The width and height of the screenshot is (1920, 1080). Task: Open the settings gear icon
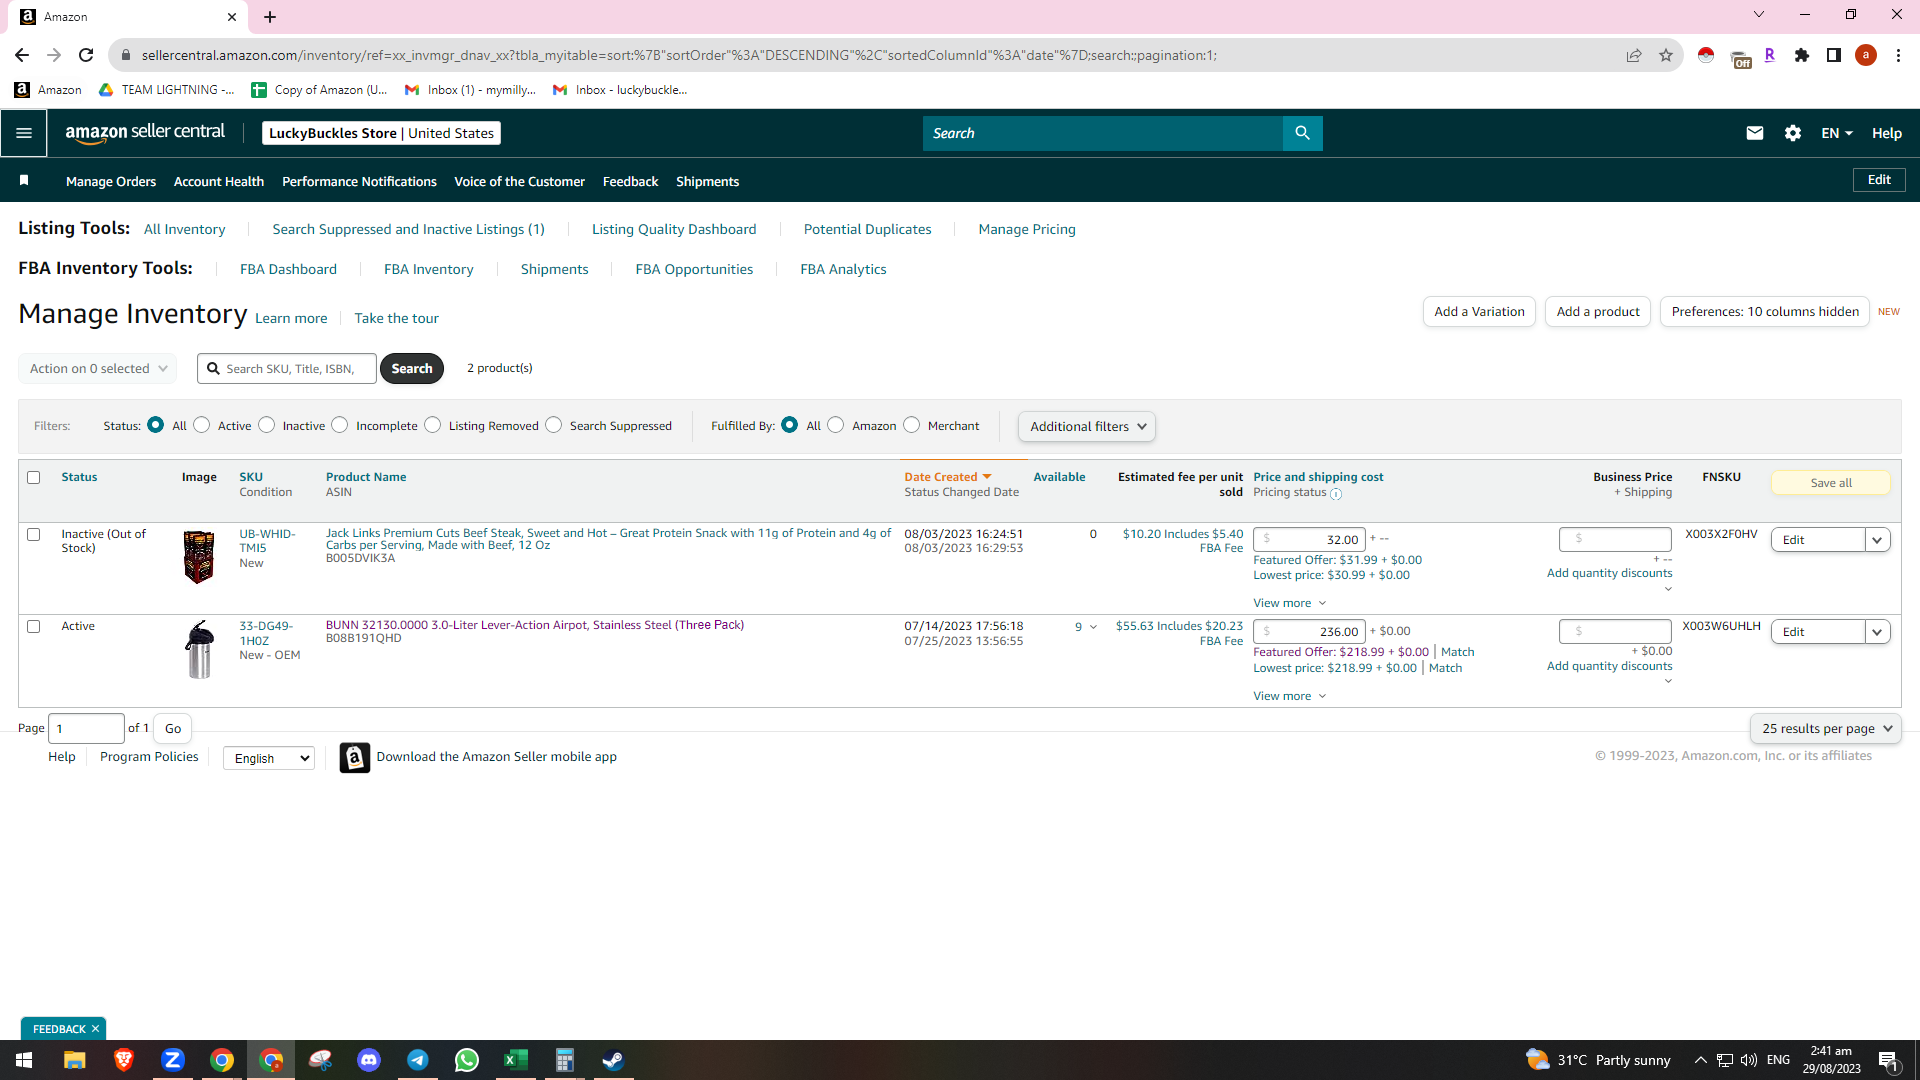pos(1793,133)
